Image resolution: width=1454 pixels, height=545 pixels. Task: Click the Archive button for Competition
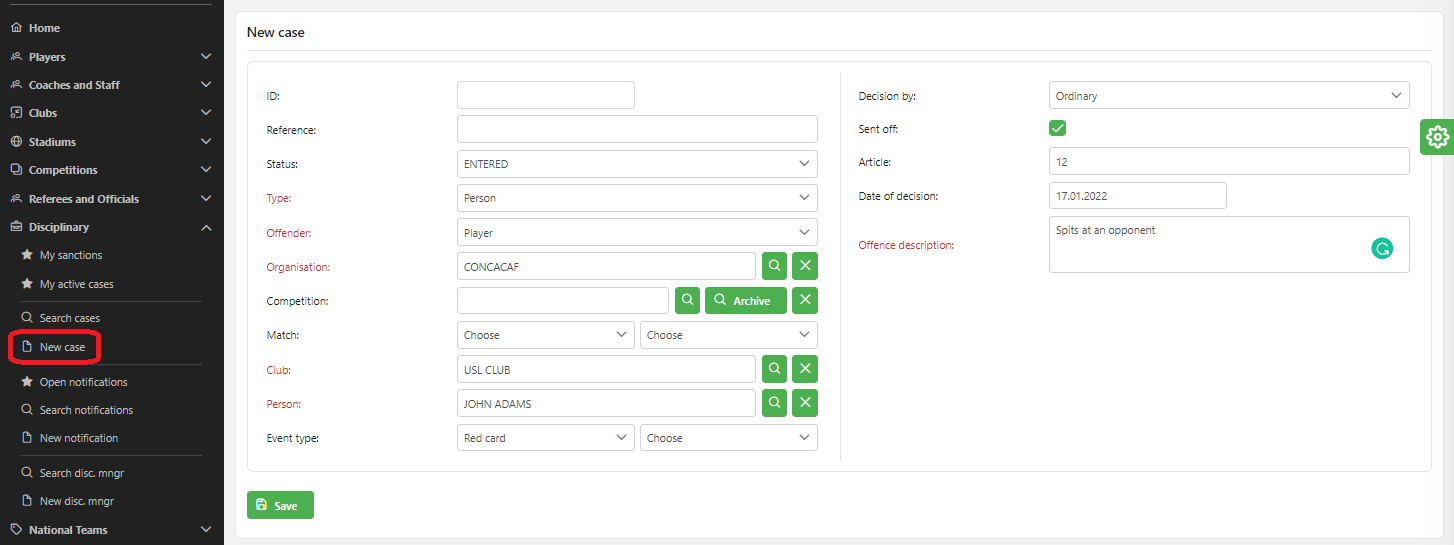pos(745,300)
